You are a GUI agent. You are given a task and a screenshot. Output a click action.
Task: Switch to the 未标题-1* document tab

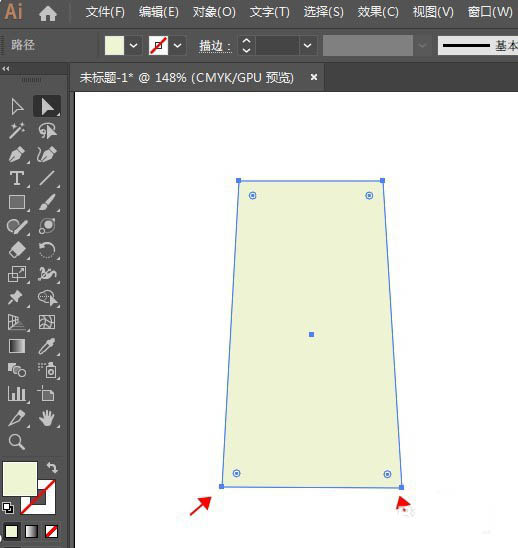187,78
